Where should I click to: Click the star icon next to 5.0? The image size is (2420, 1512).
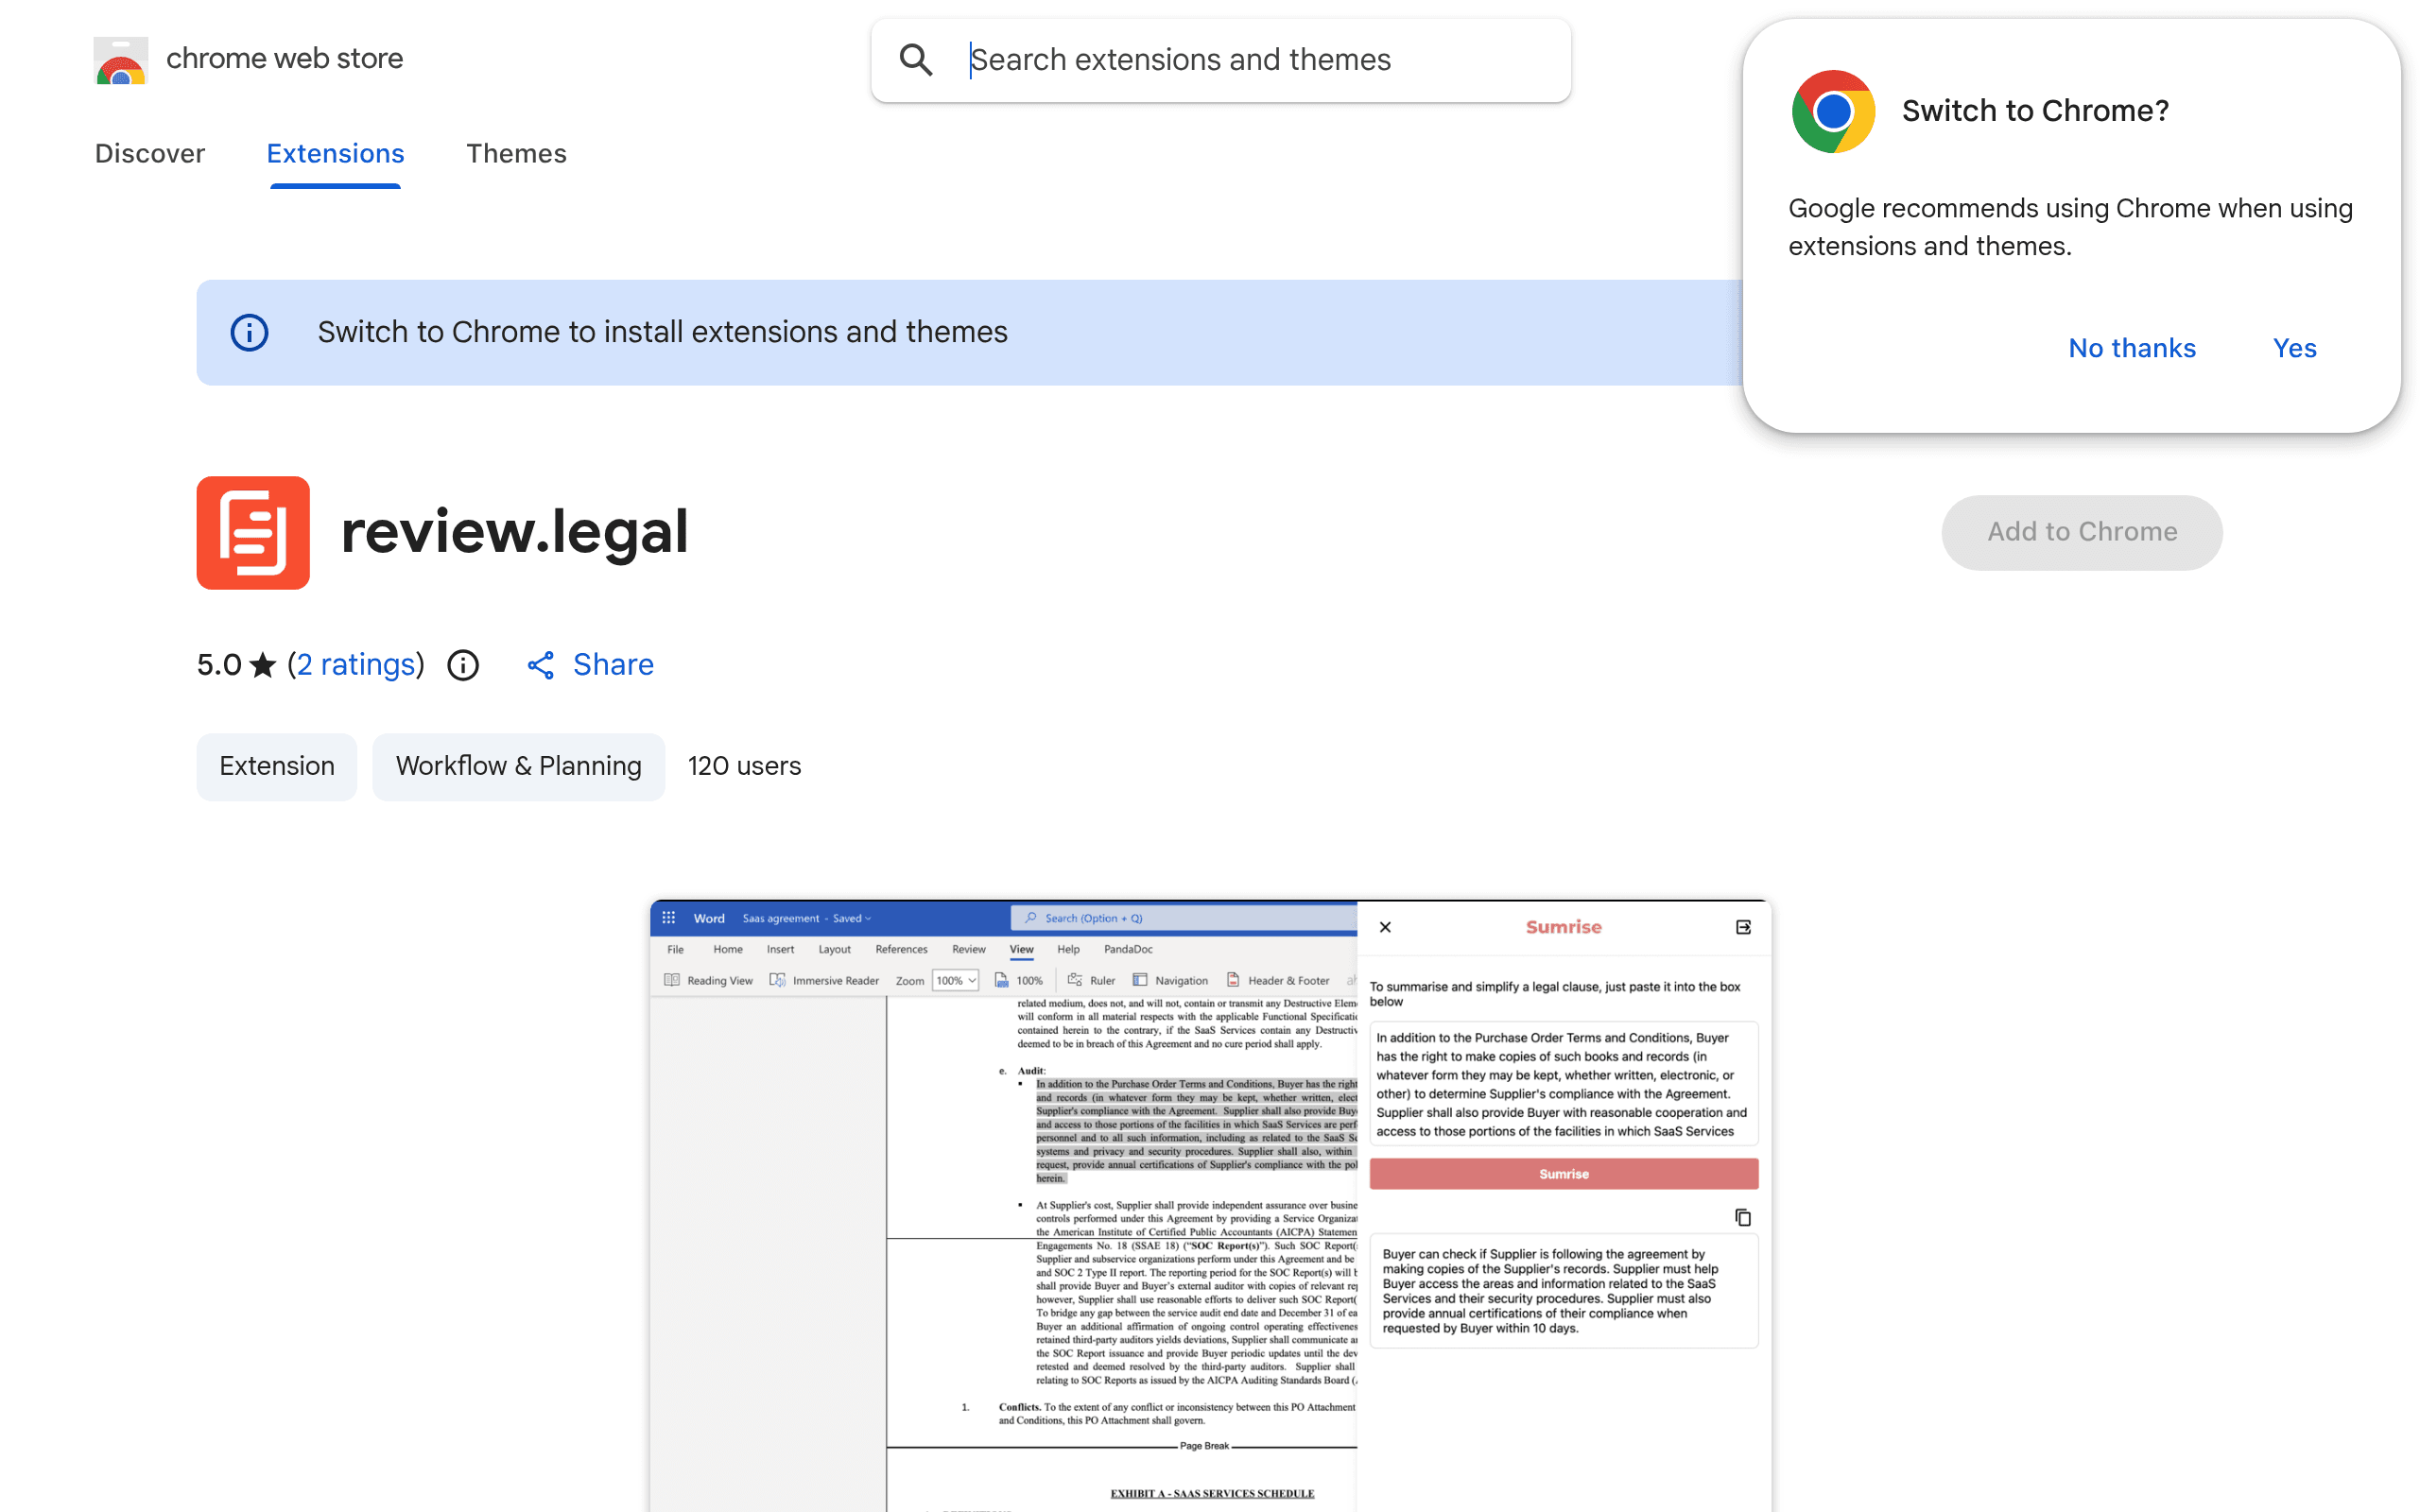263,665
